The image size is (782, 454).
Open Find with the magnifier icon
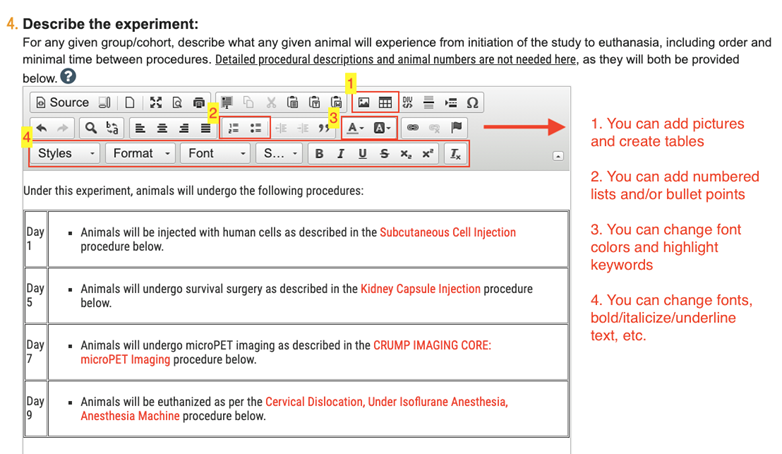pyautogui.click(x=90, y=128)
